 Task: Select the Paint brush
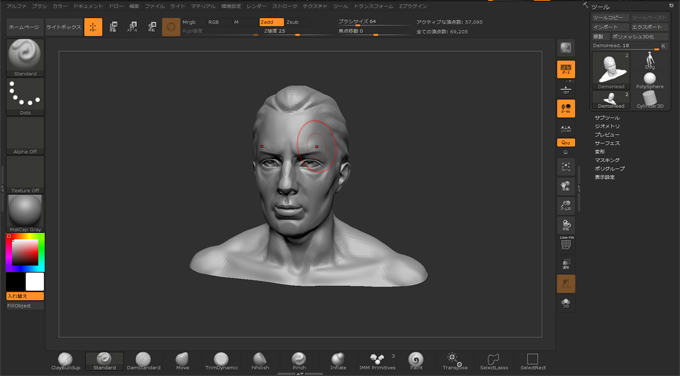pos(416,361)
